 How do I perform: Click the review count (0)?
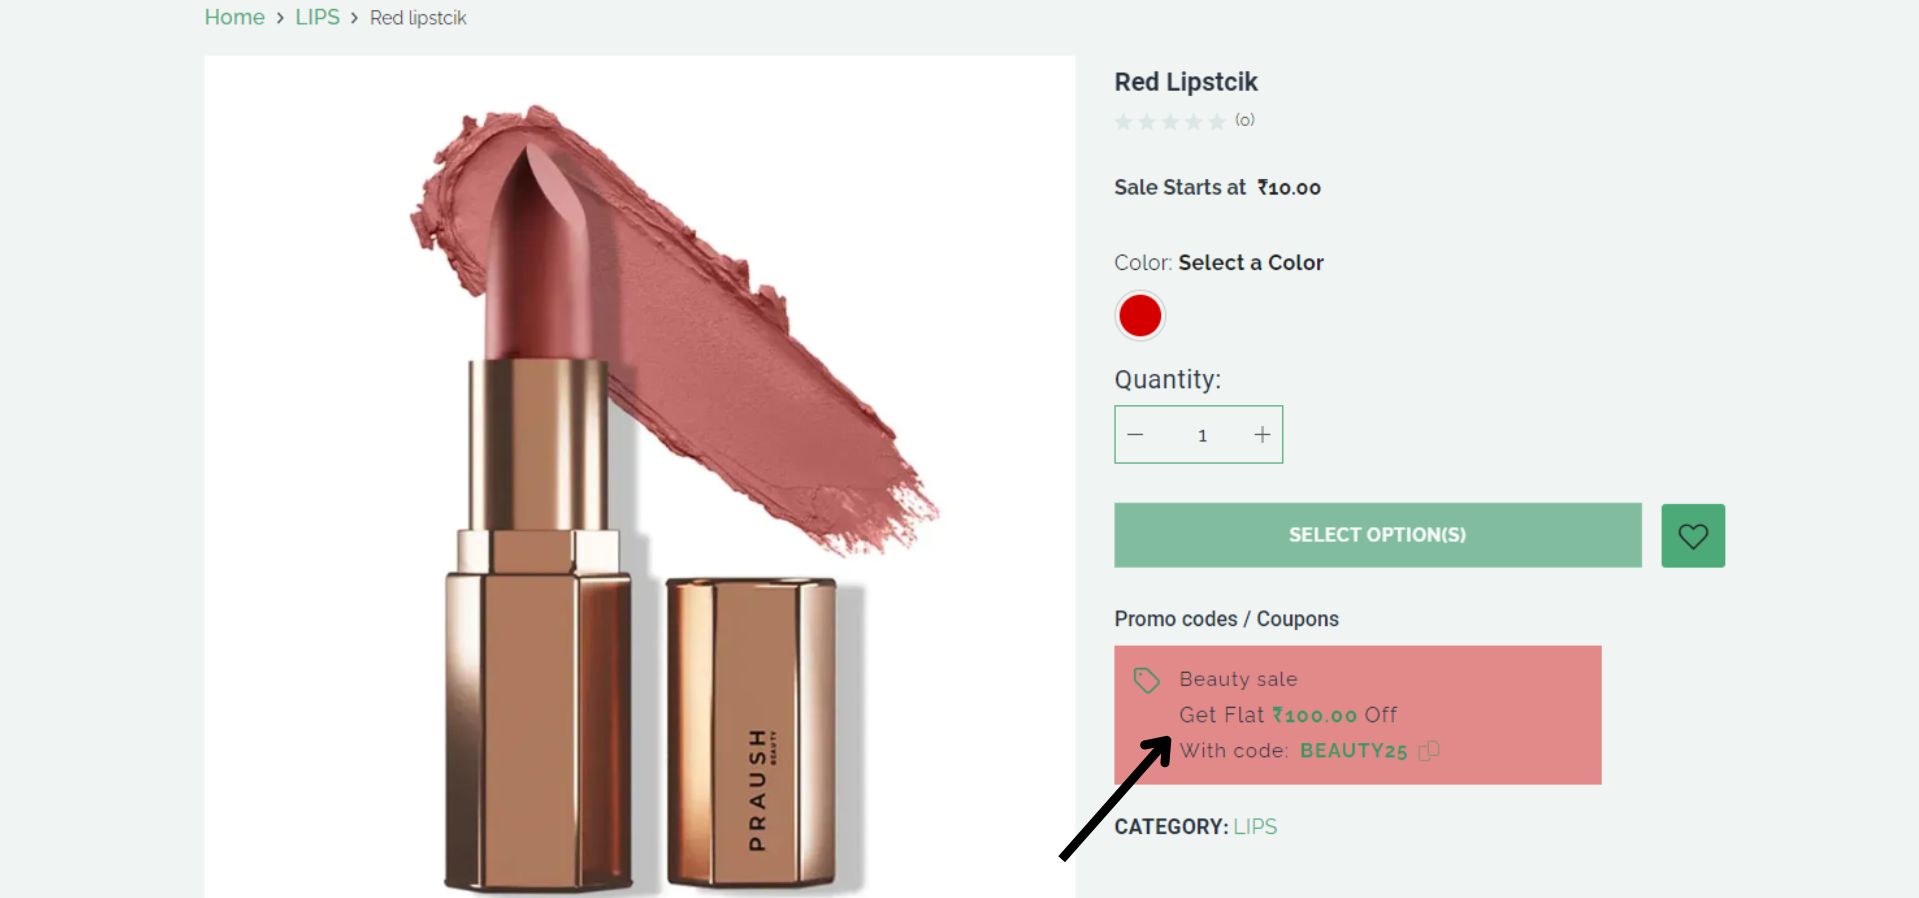pyautogui.click(x=1244, y=120)
